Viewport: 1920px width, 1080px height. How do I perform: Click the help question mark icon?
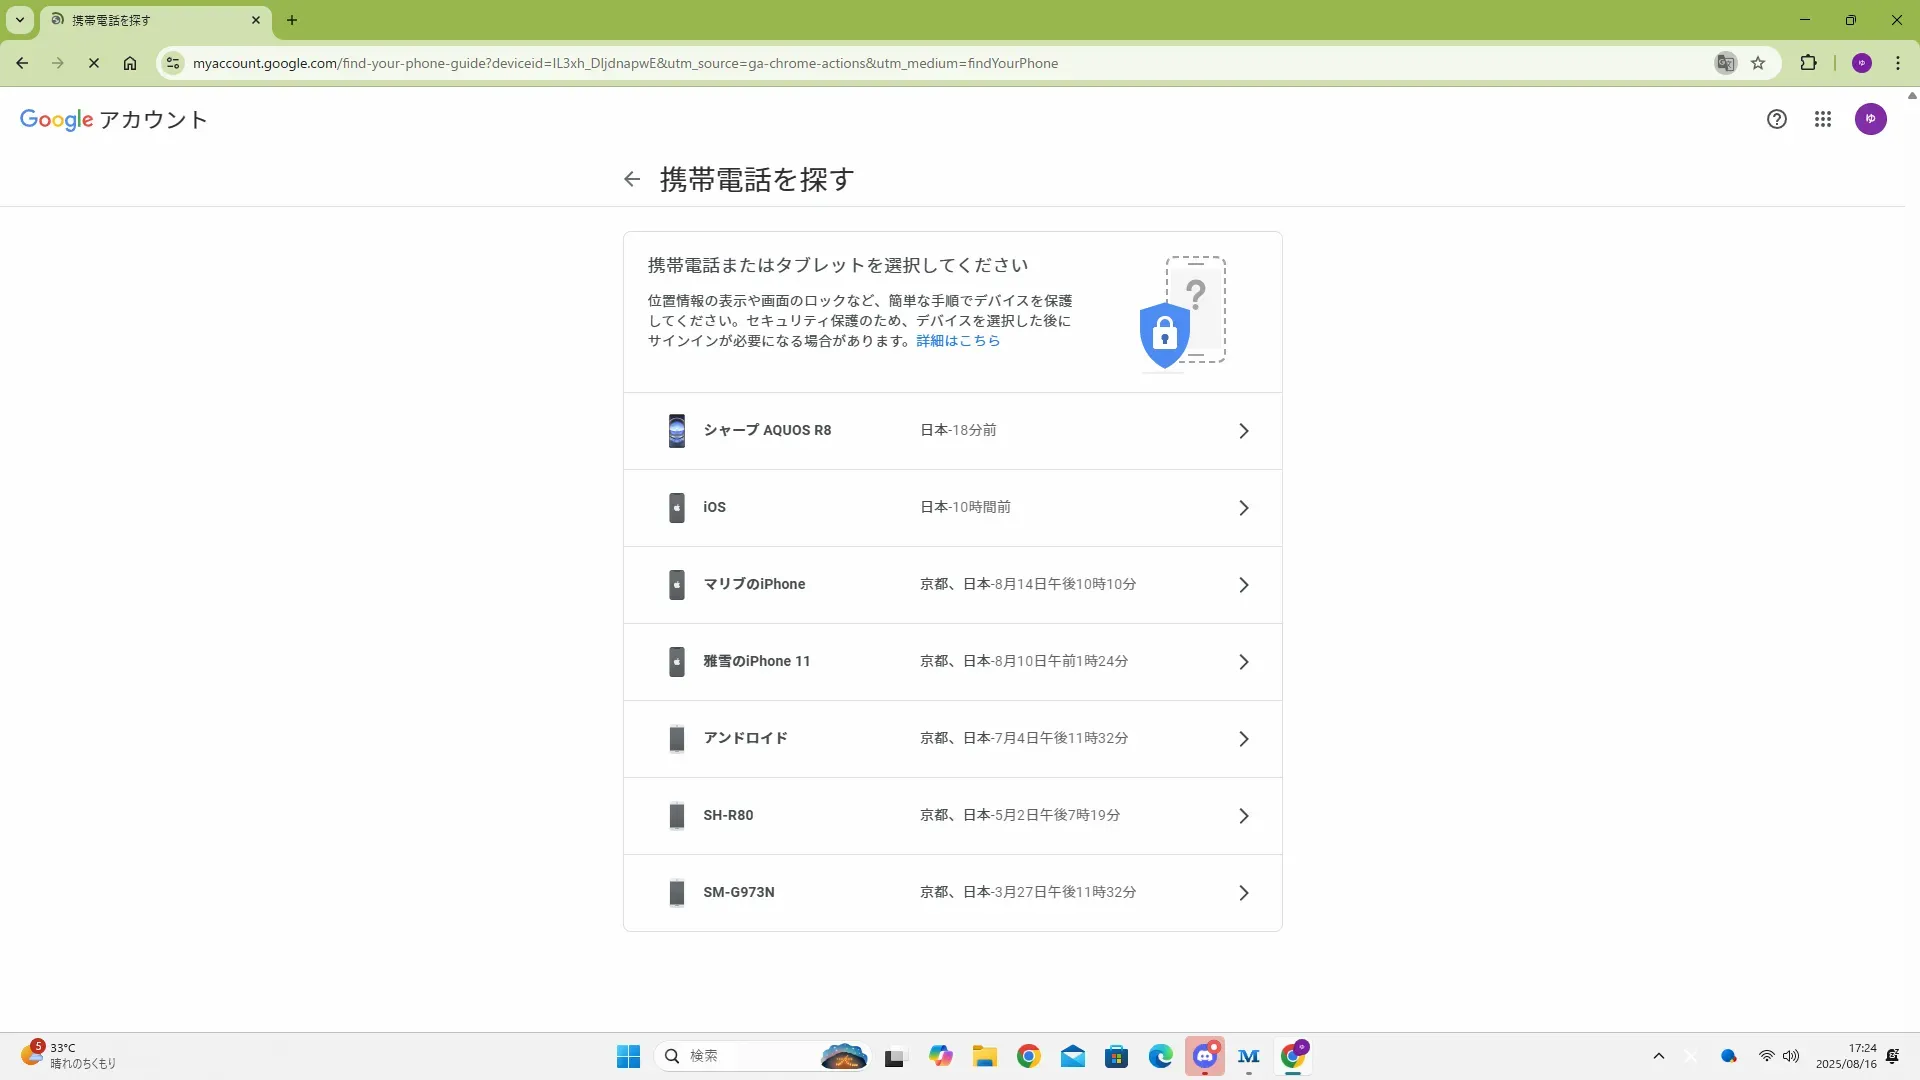point(1776,119)
